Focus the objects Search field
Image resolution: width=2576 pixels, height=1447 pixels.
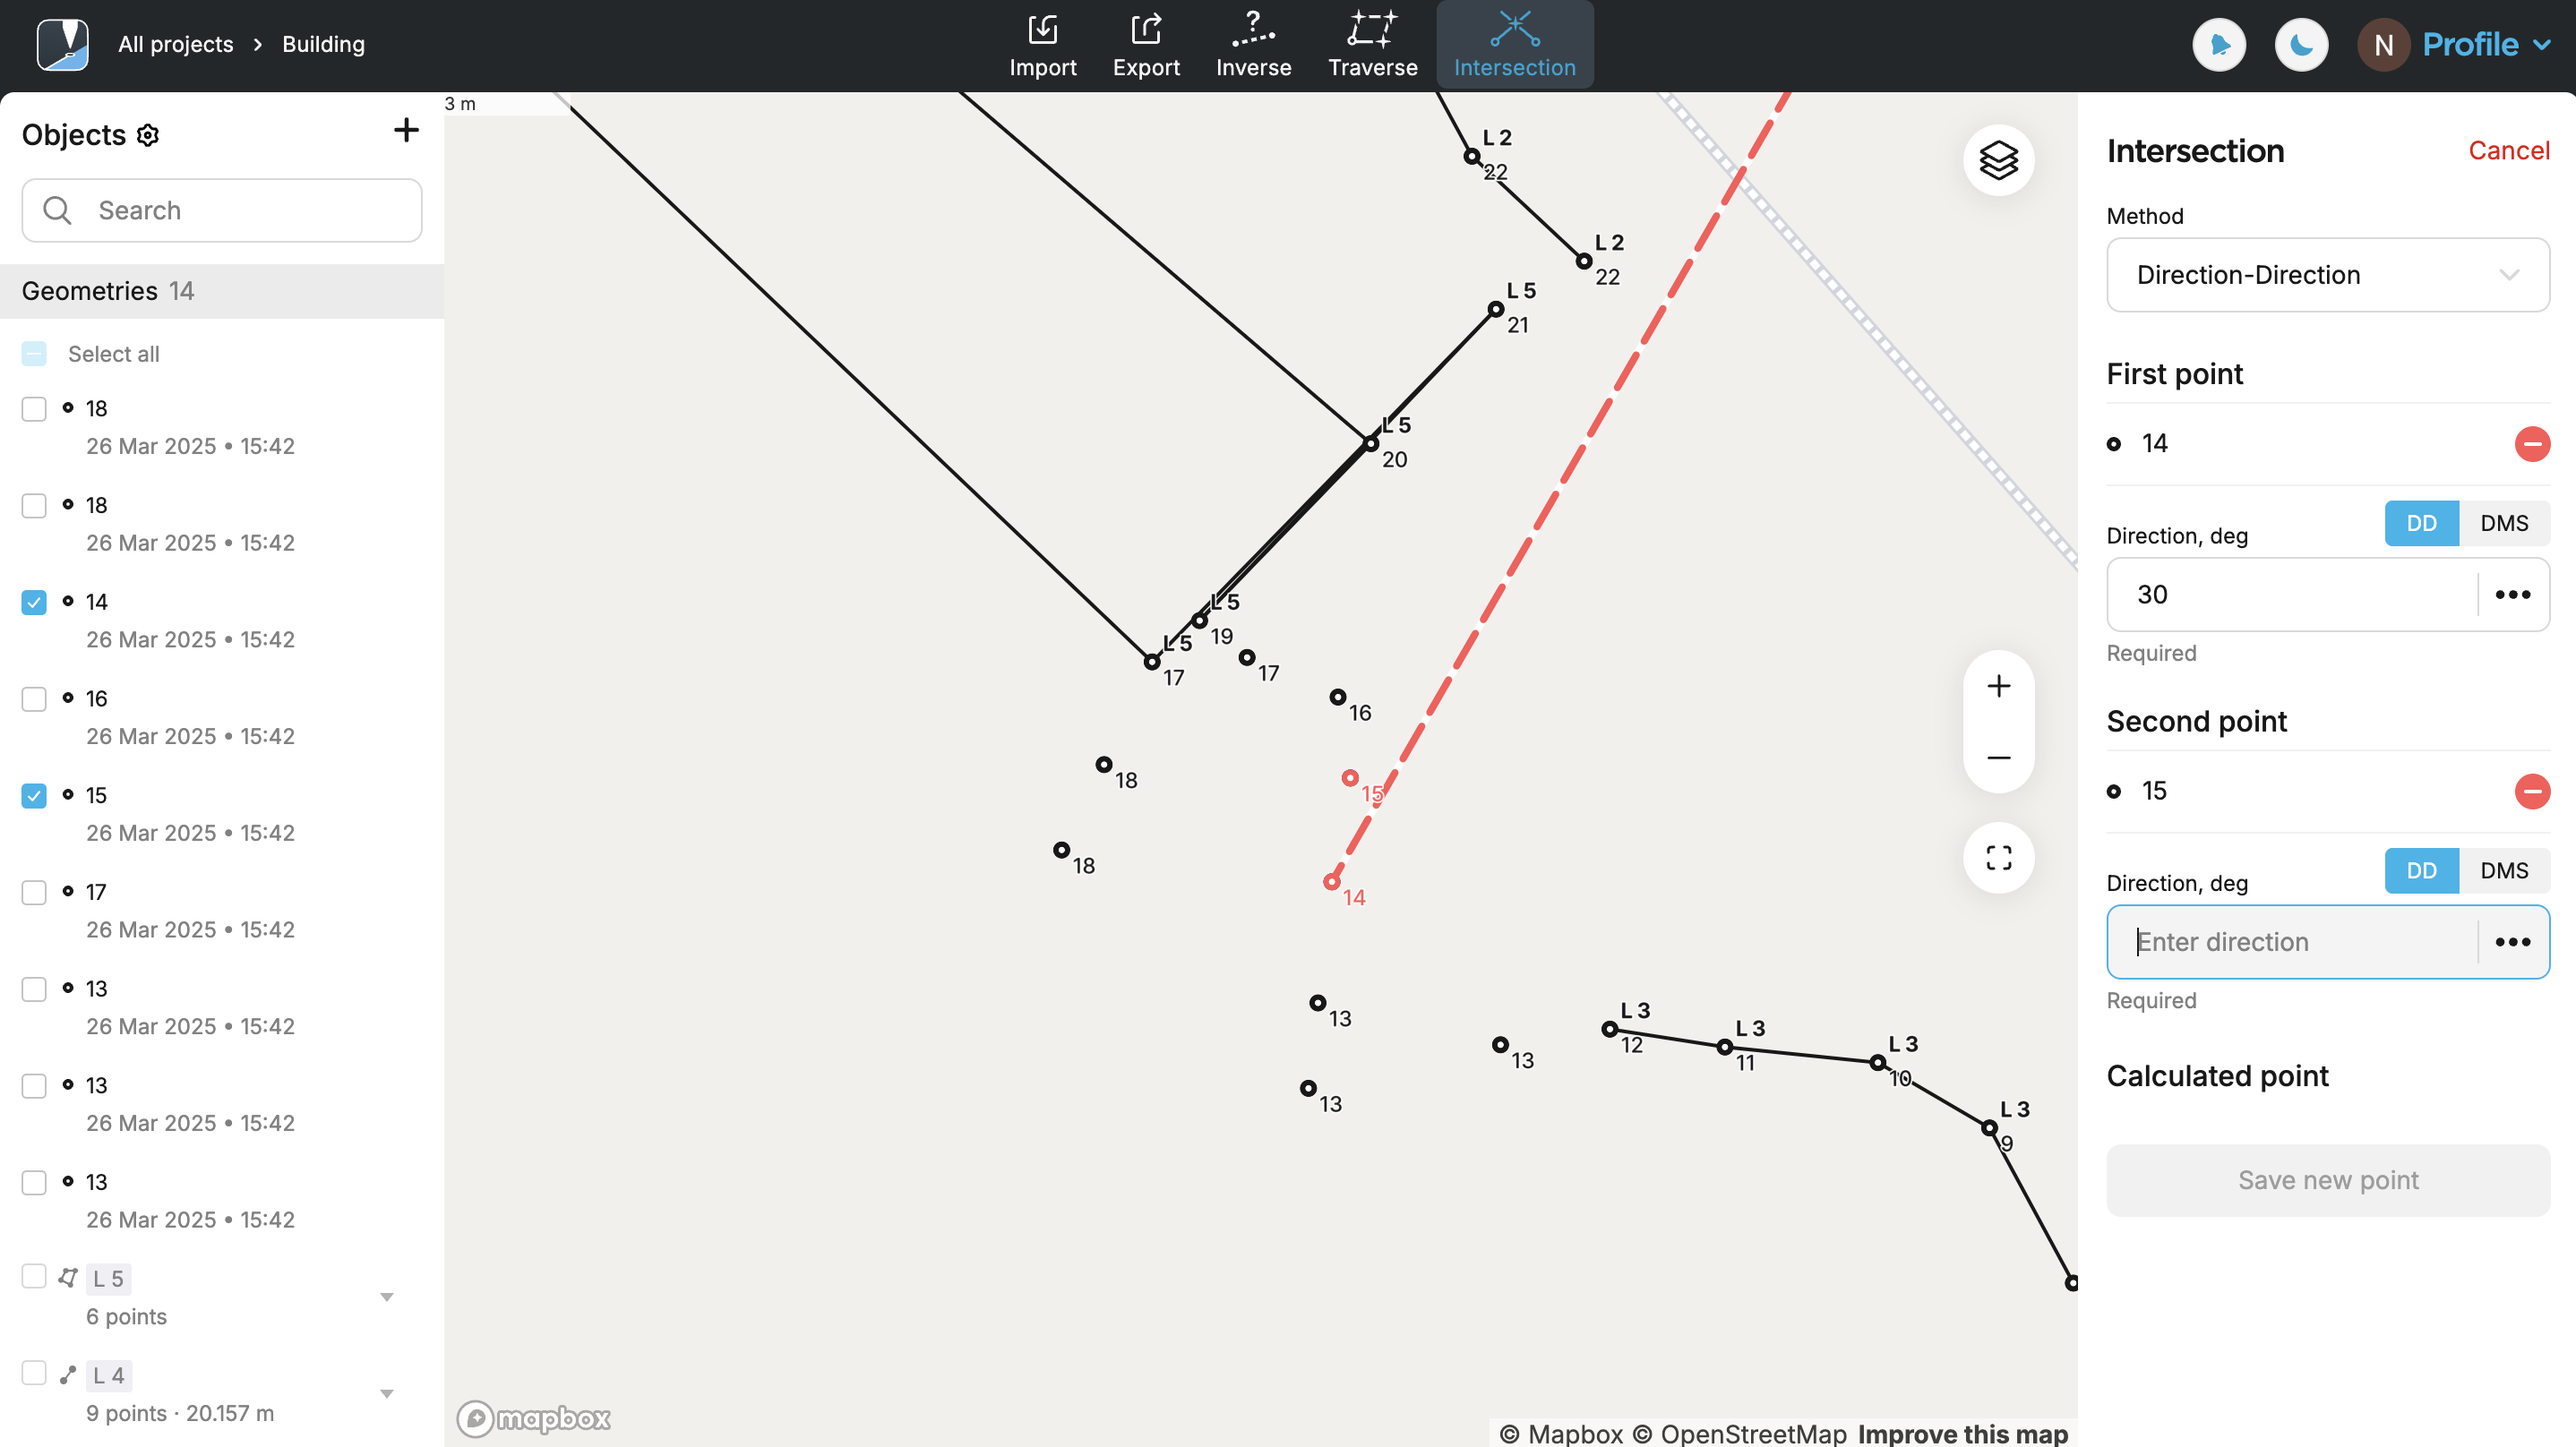click(x=222, y=210)
